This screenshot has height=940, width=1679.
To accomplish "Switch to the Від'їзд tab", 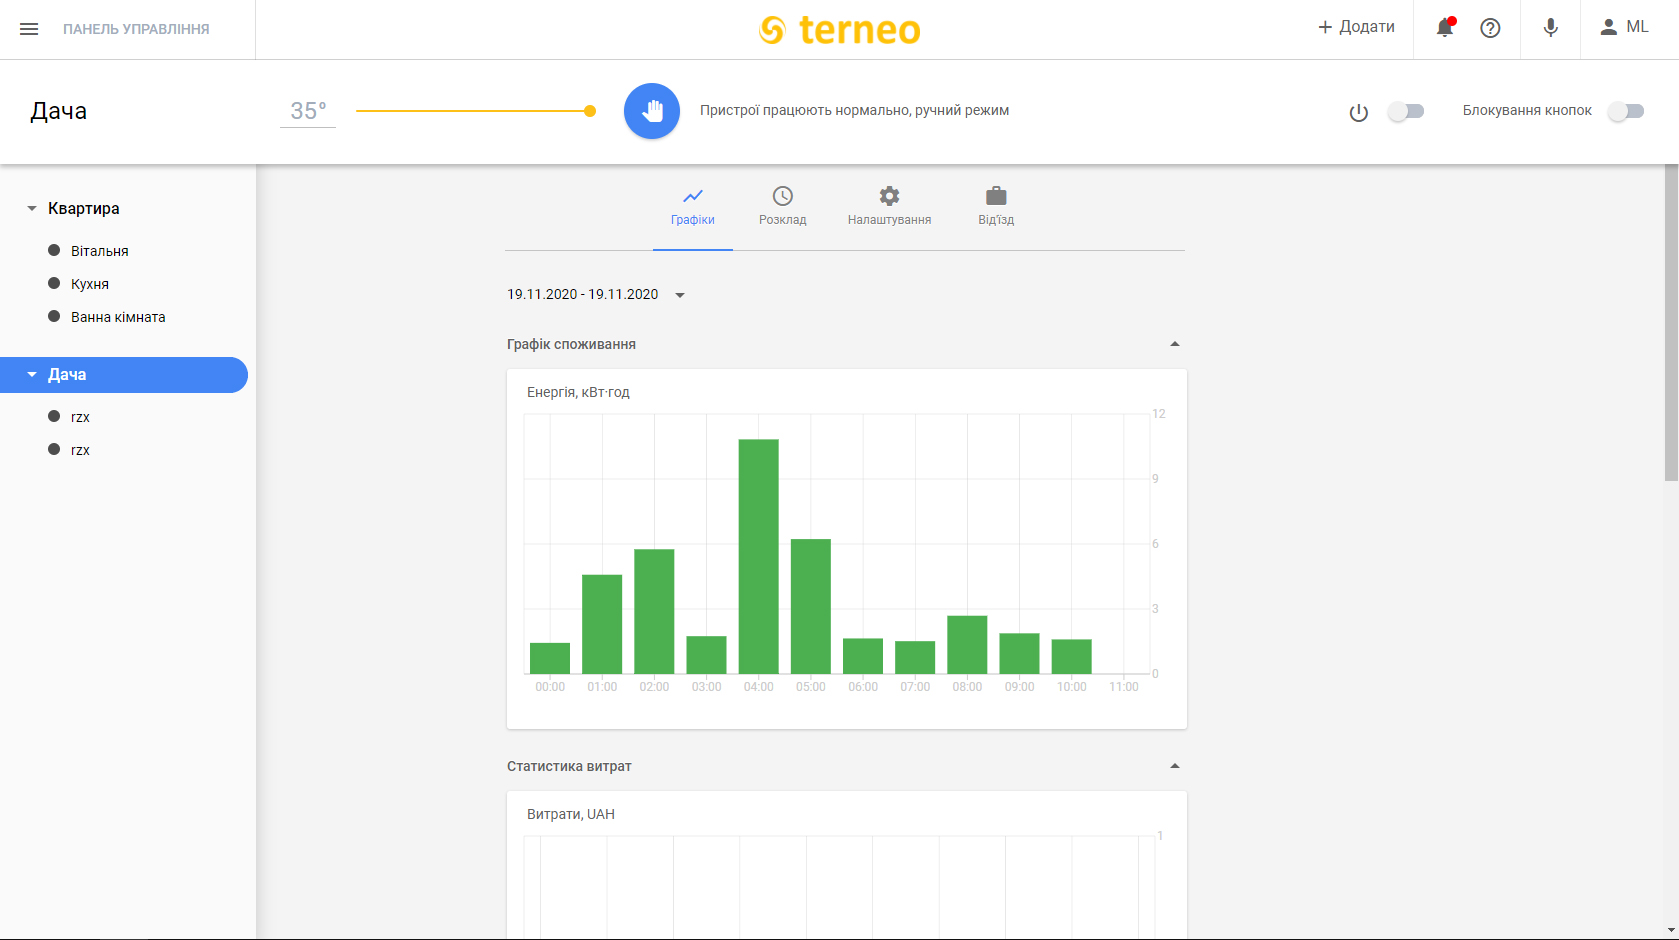I will pos(996,205).
